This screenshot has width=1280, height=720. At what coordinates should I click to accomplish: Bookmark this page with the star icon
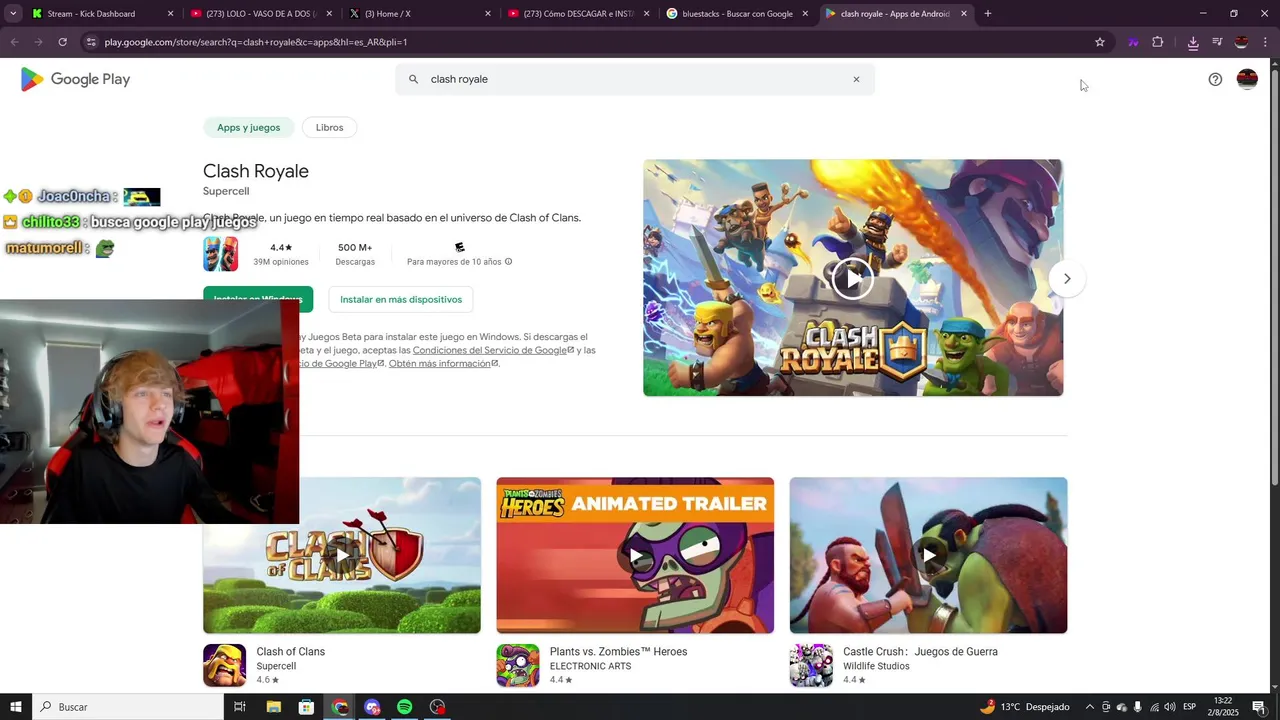point(1100,42)
